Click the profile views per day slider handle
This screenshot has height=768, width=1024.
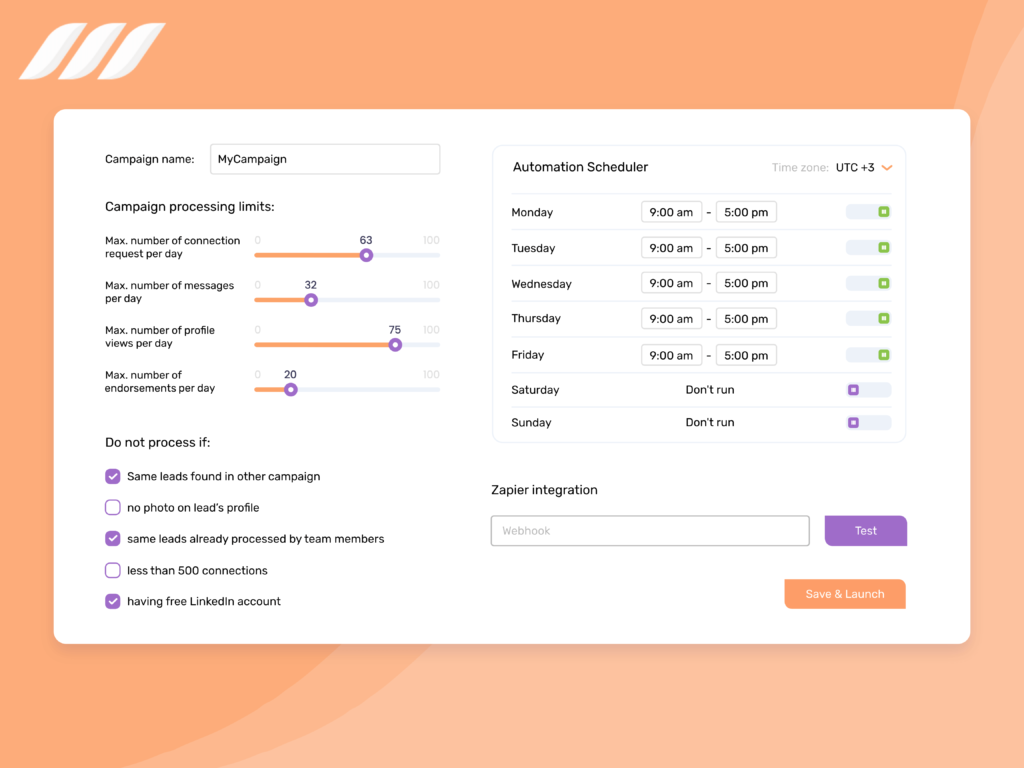pyautogui.click(x=395, y=345)
